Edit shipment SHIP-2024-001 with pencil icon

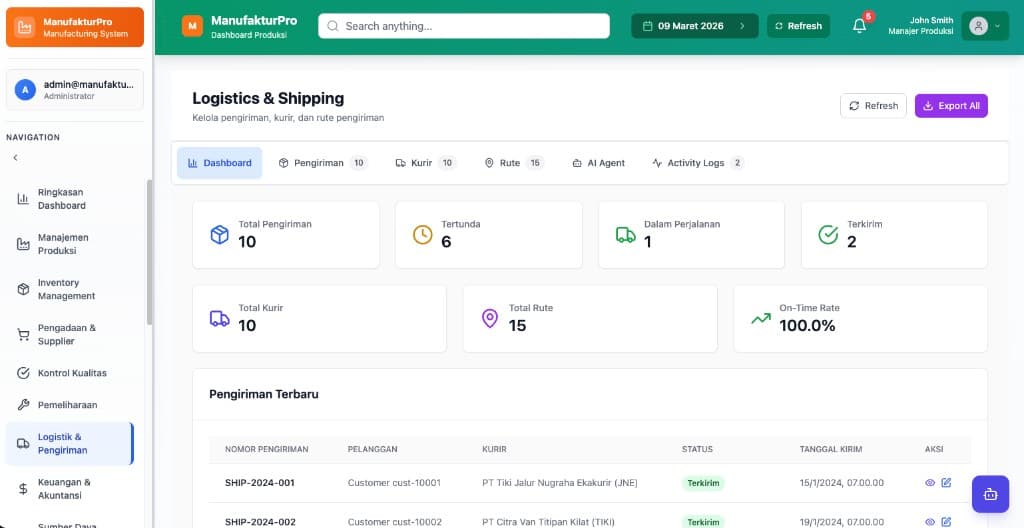coord(946,483)
